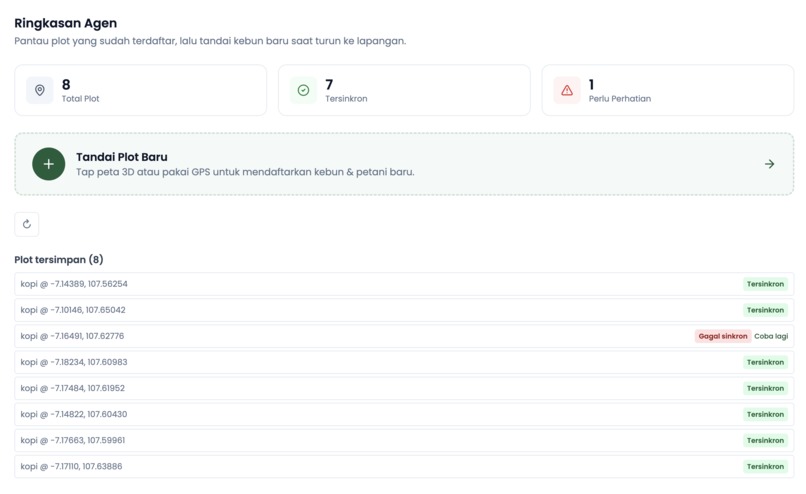
Task: Click the Tersinkron summary card label
Action: 346,99
